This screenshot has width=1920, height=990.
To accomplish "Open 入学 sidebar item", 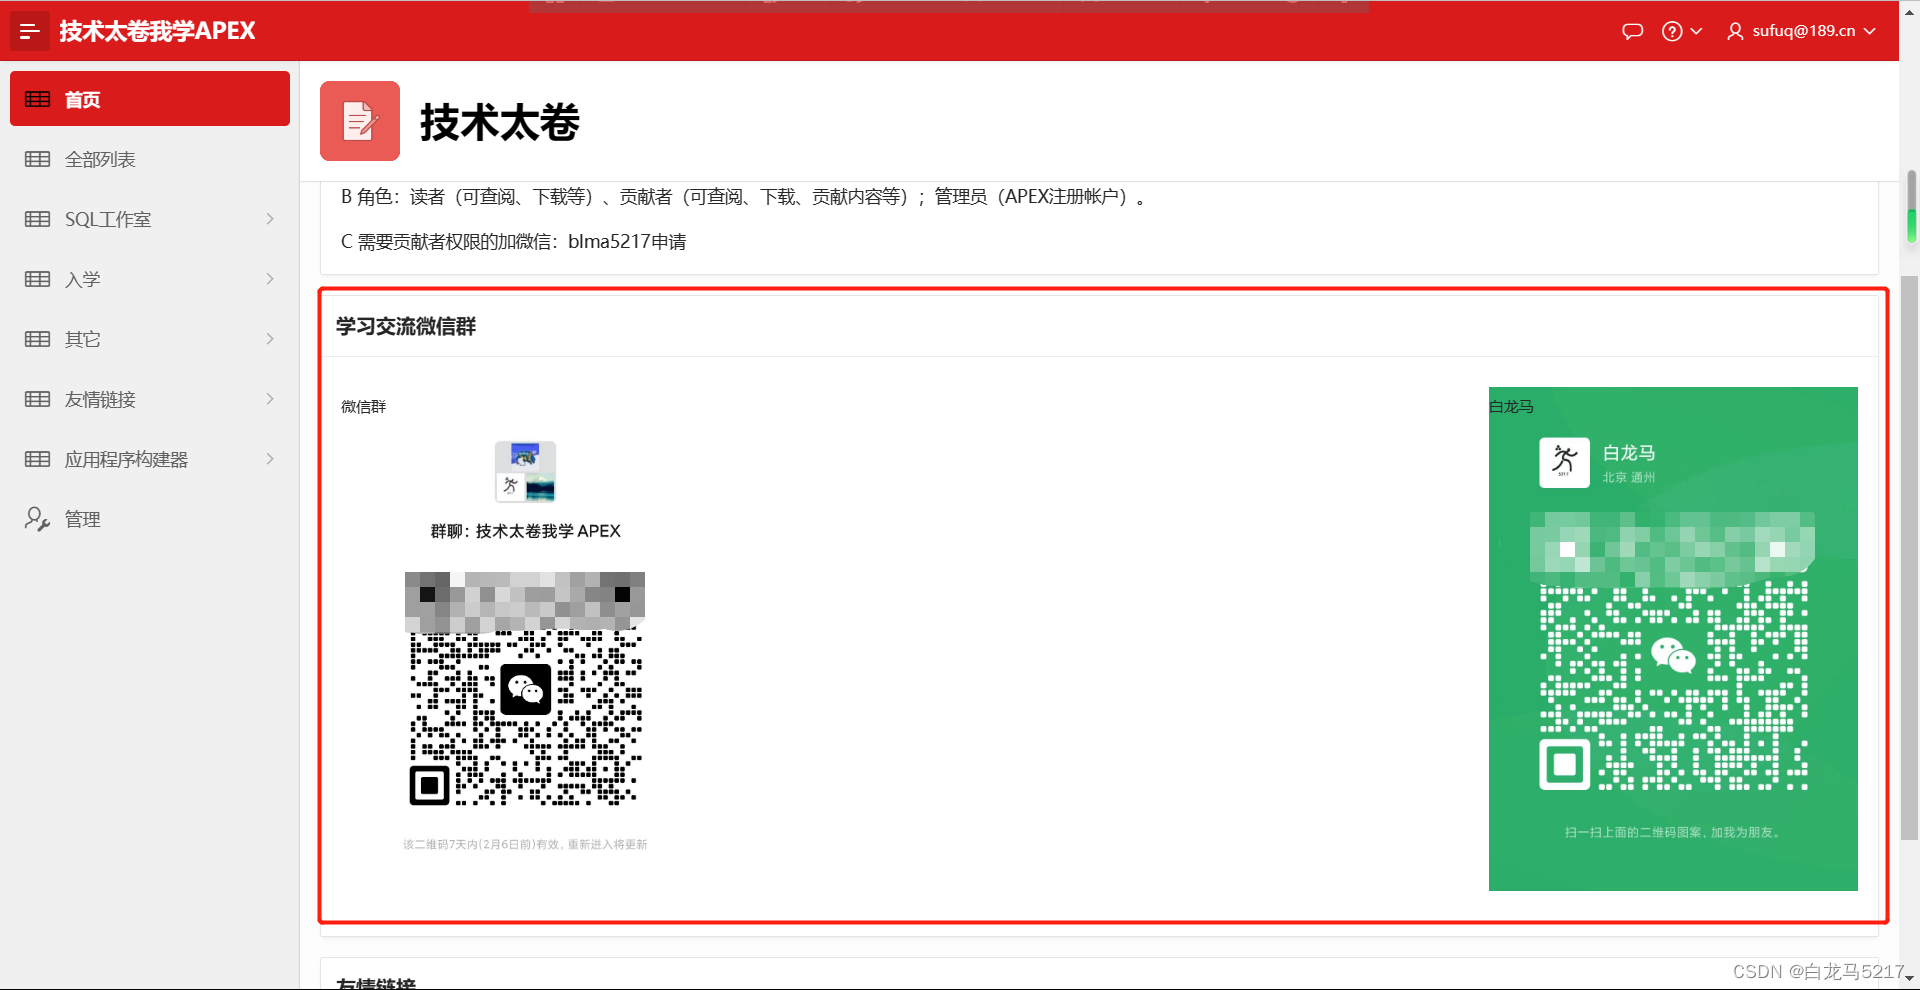I will tap(150, 279).
